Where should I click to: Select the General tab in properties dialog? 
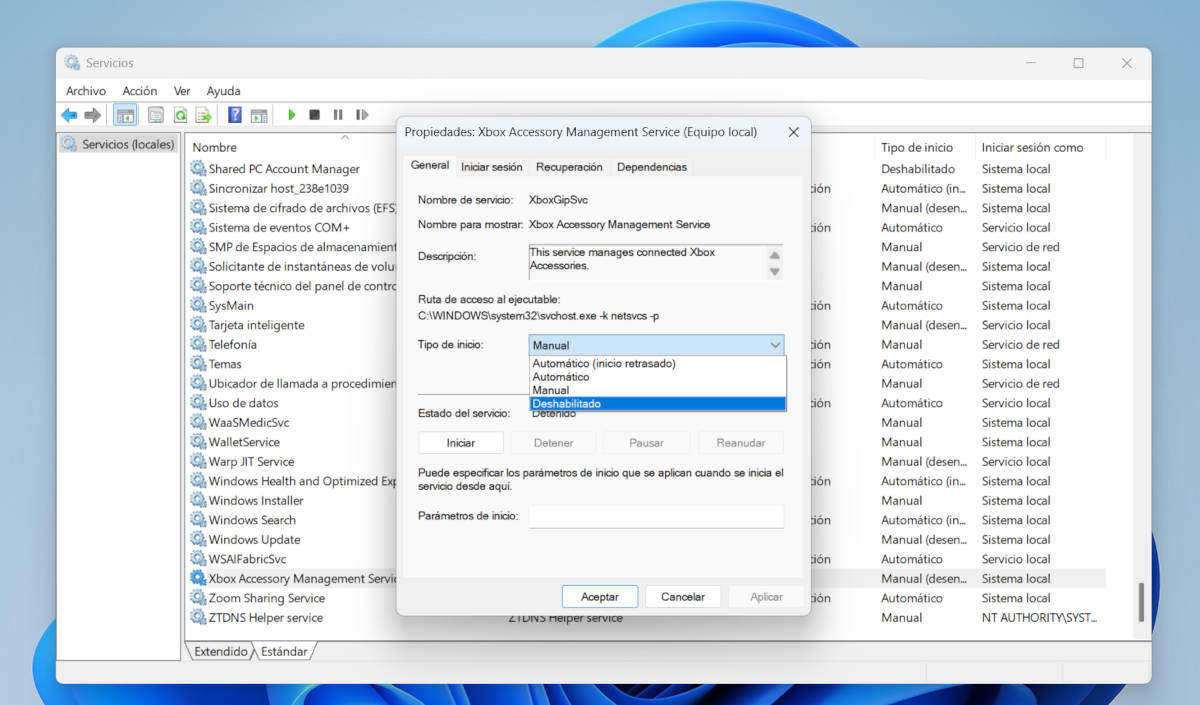[430, 166]
